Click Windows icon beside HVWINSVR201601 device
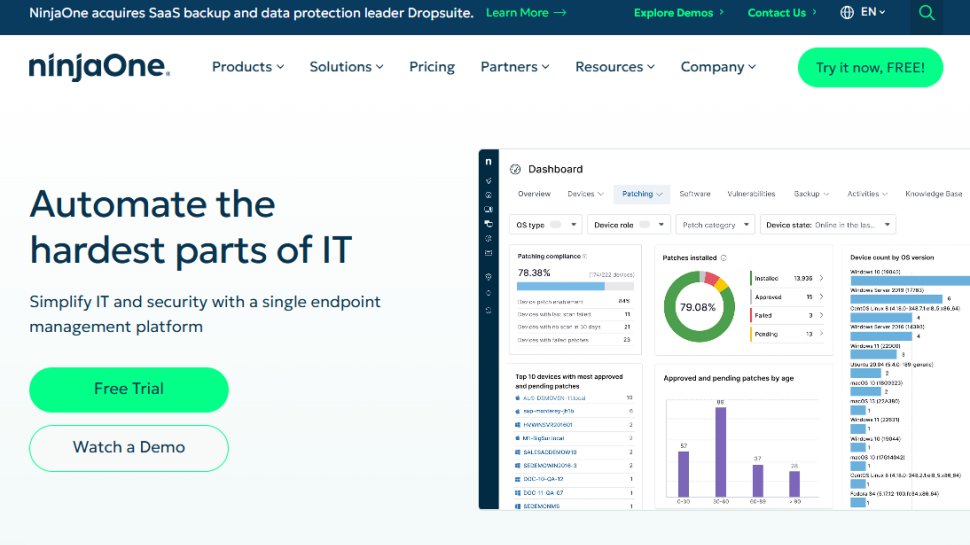 click(x=518, y=425)
